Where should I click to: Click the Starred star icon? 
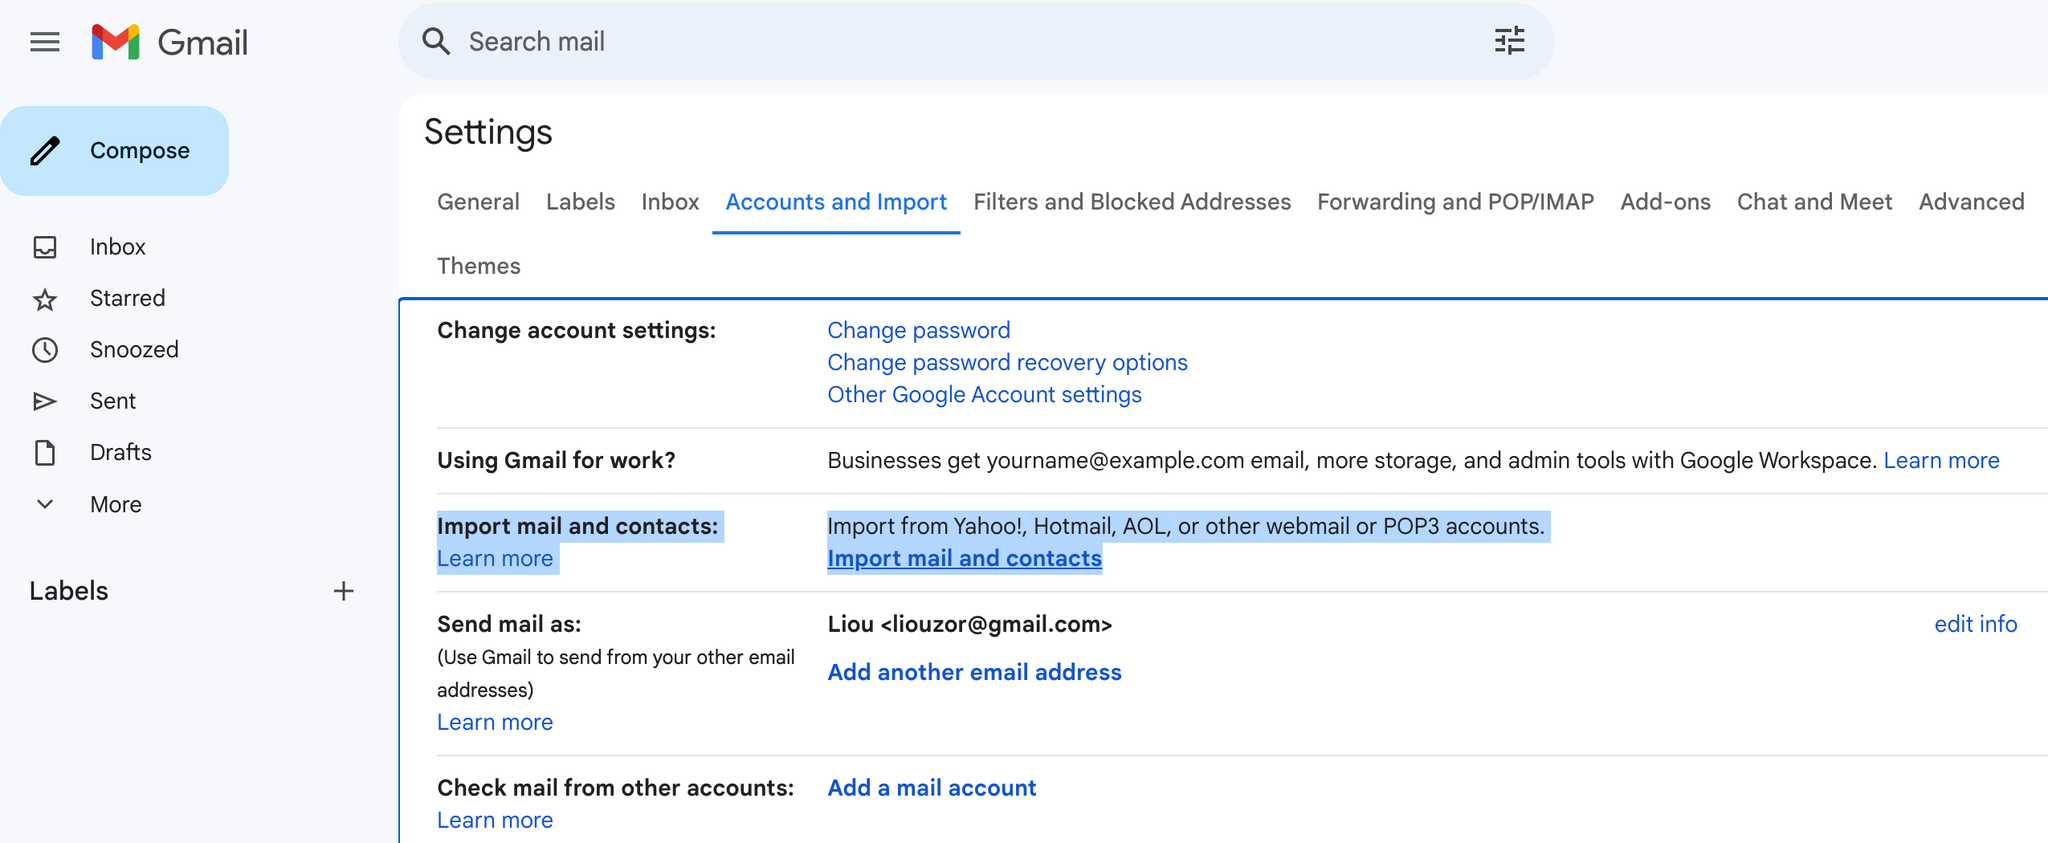tap(45, 299)
